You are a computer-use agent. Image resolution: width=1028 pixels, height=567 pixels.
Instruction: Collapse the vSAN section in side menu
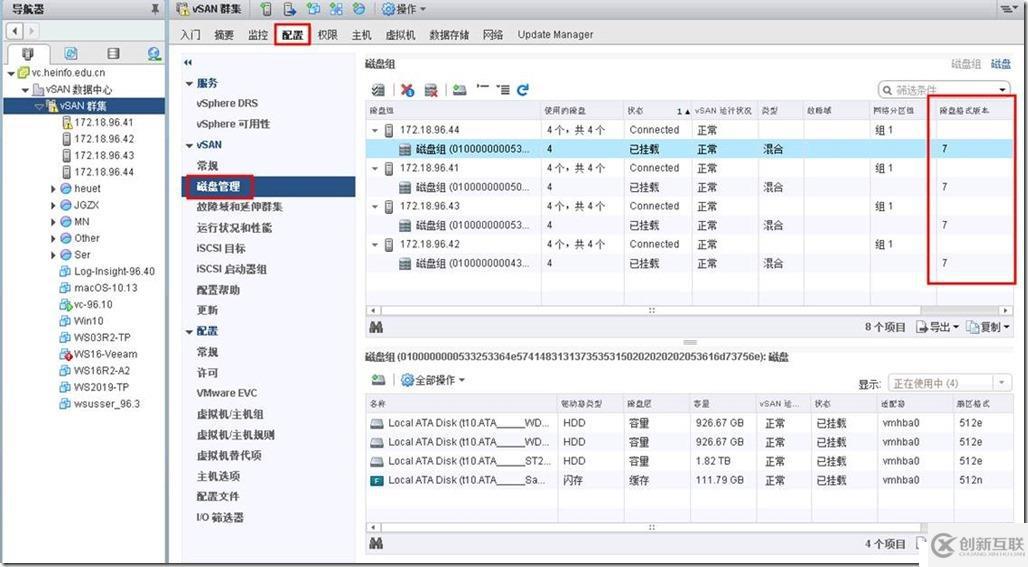189,145
